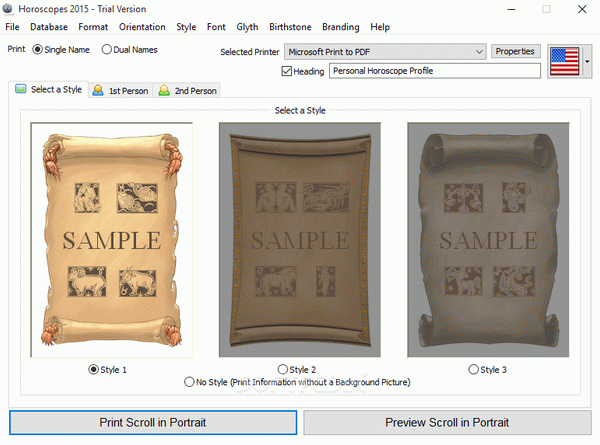Click the printer Properties button
Image resolution: width=600 pixels, height=445 pixels.
tap(517, 51)
